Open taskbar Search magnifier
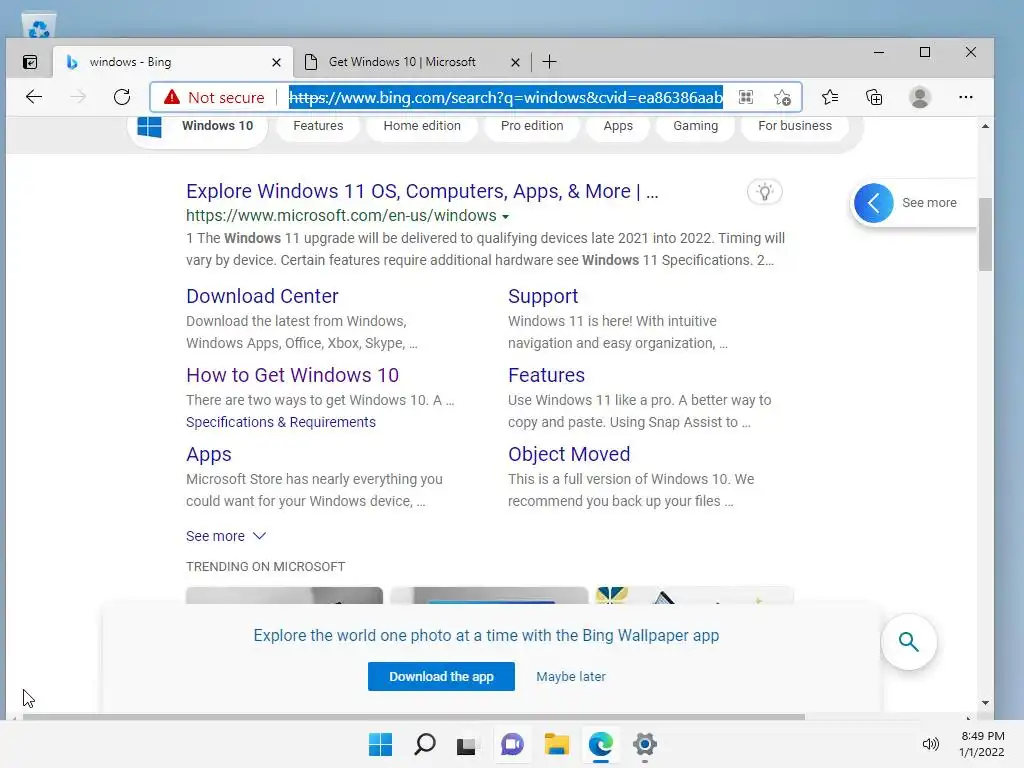 point(424,744)
